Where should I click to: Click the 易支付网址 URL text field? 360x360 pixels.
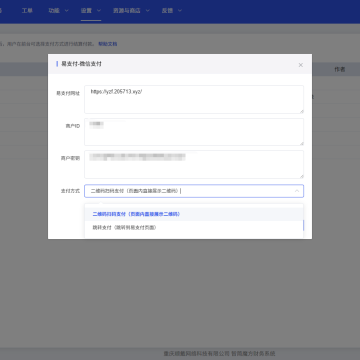pyautogui.click(x=194, y=99)
